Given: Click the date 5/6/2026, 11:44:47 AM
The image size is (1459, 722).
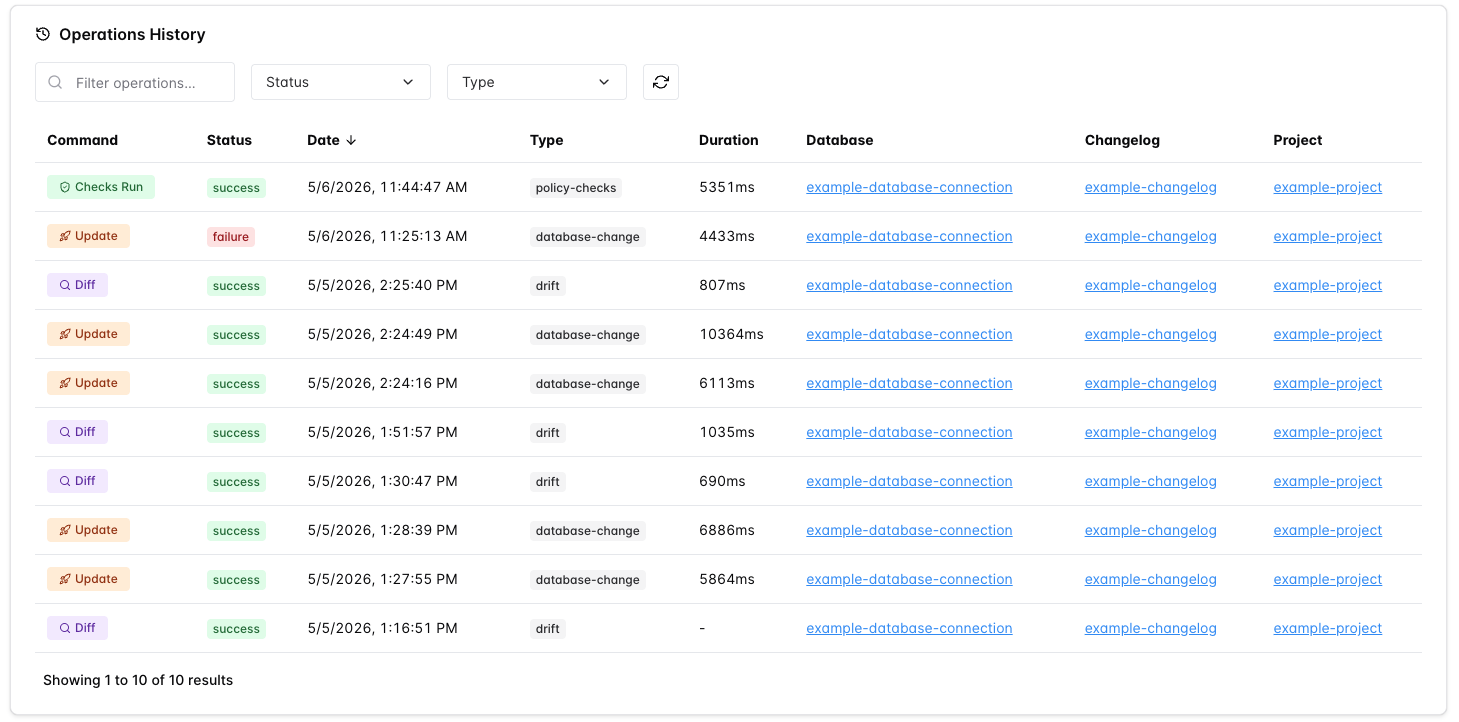Looking at the screenshot, I should 387,187.
